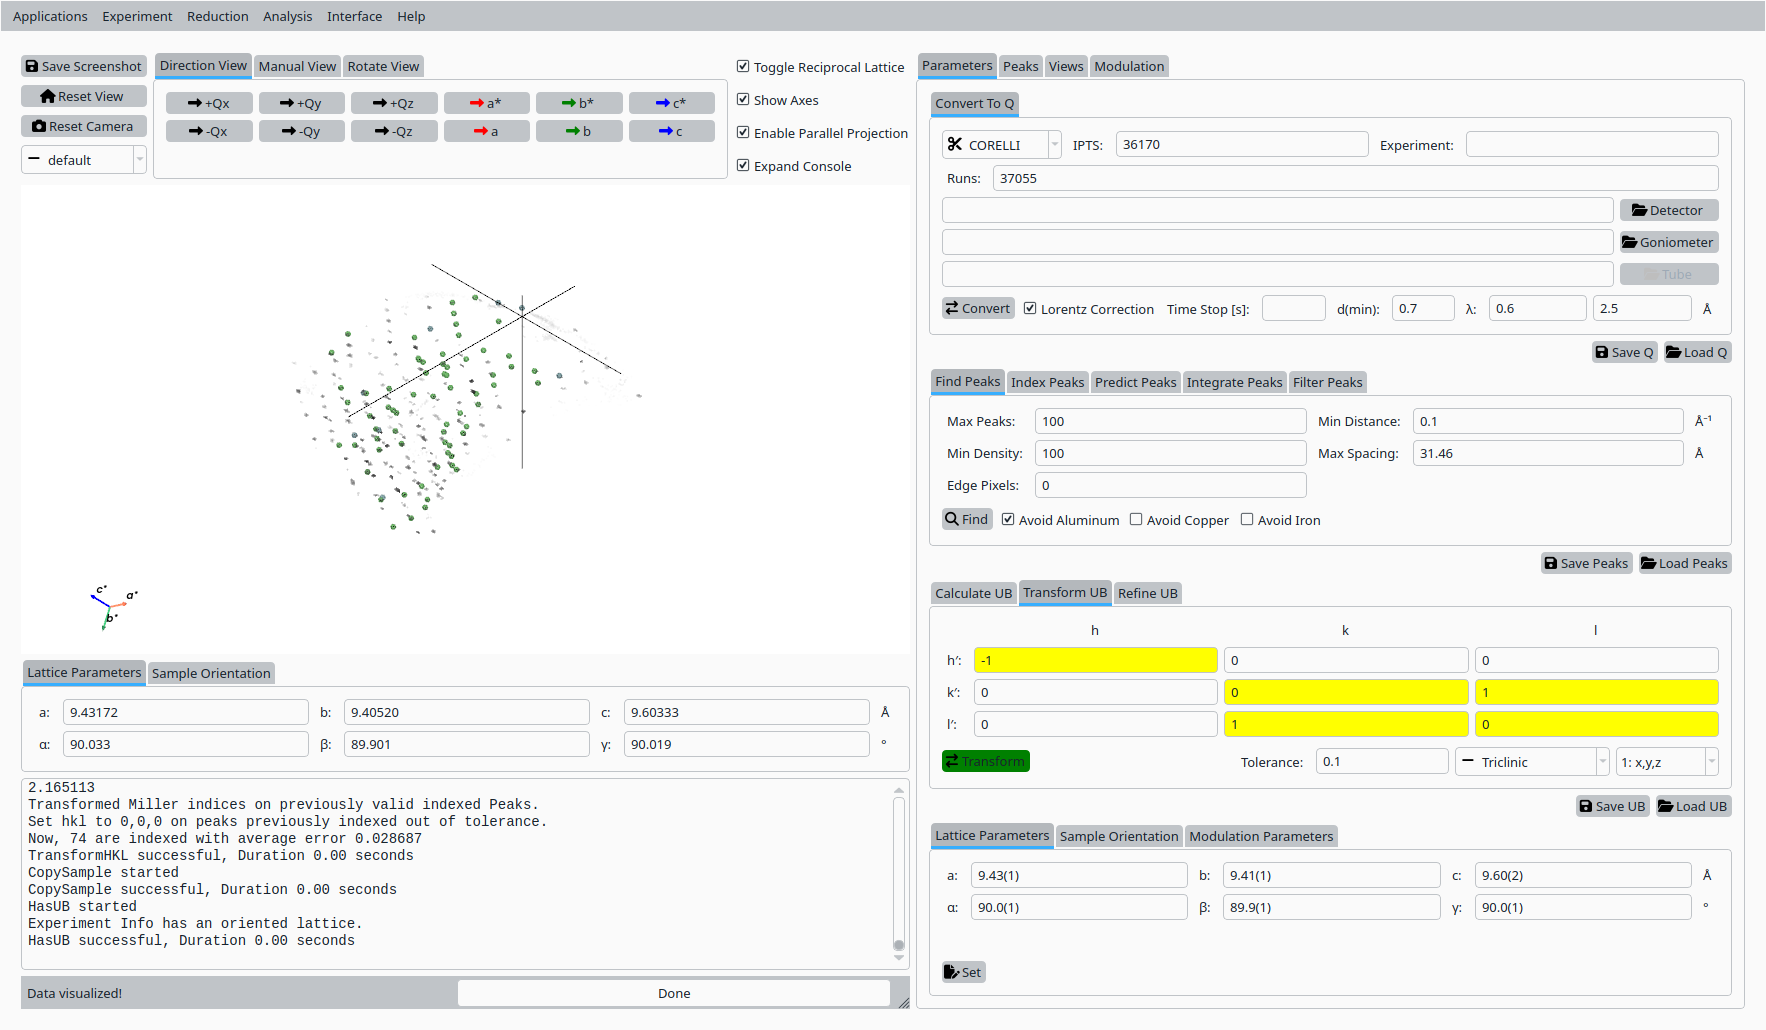Screen dimensions: 1766x1030
Task: Expand the Triclinic lattice dropdown
Action: click(1531, 762)
